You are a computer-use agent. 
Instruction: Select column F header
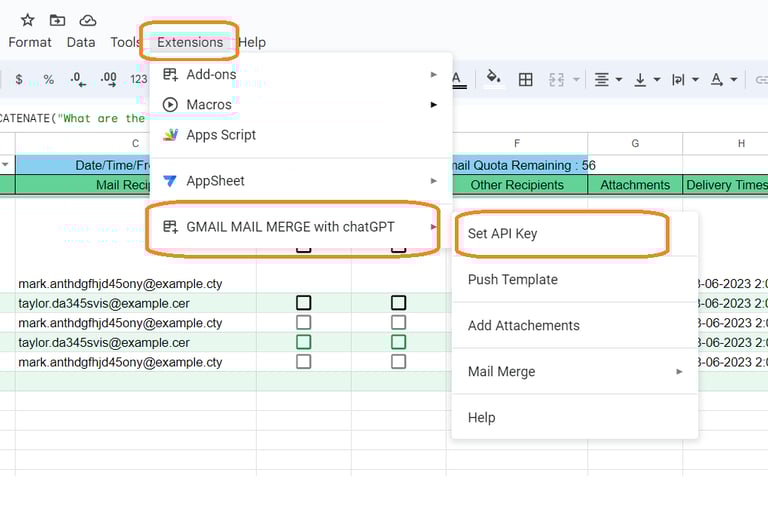coord(517,144)
